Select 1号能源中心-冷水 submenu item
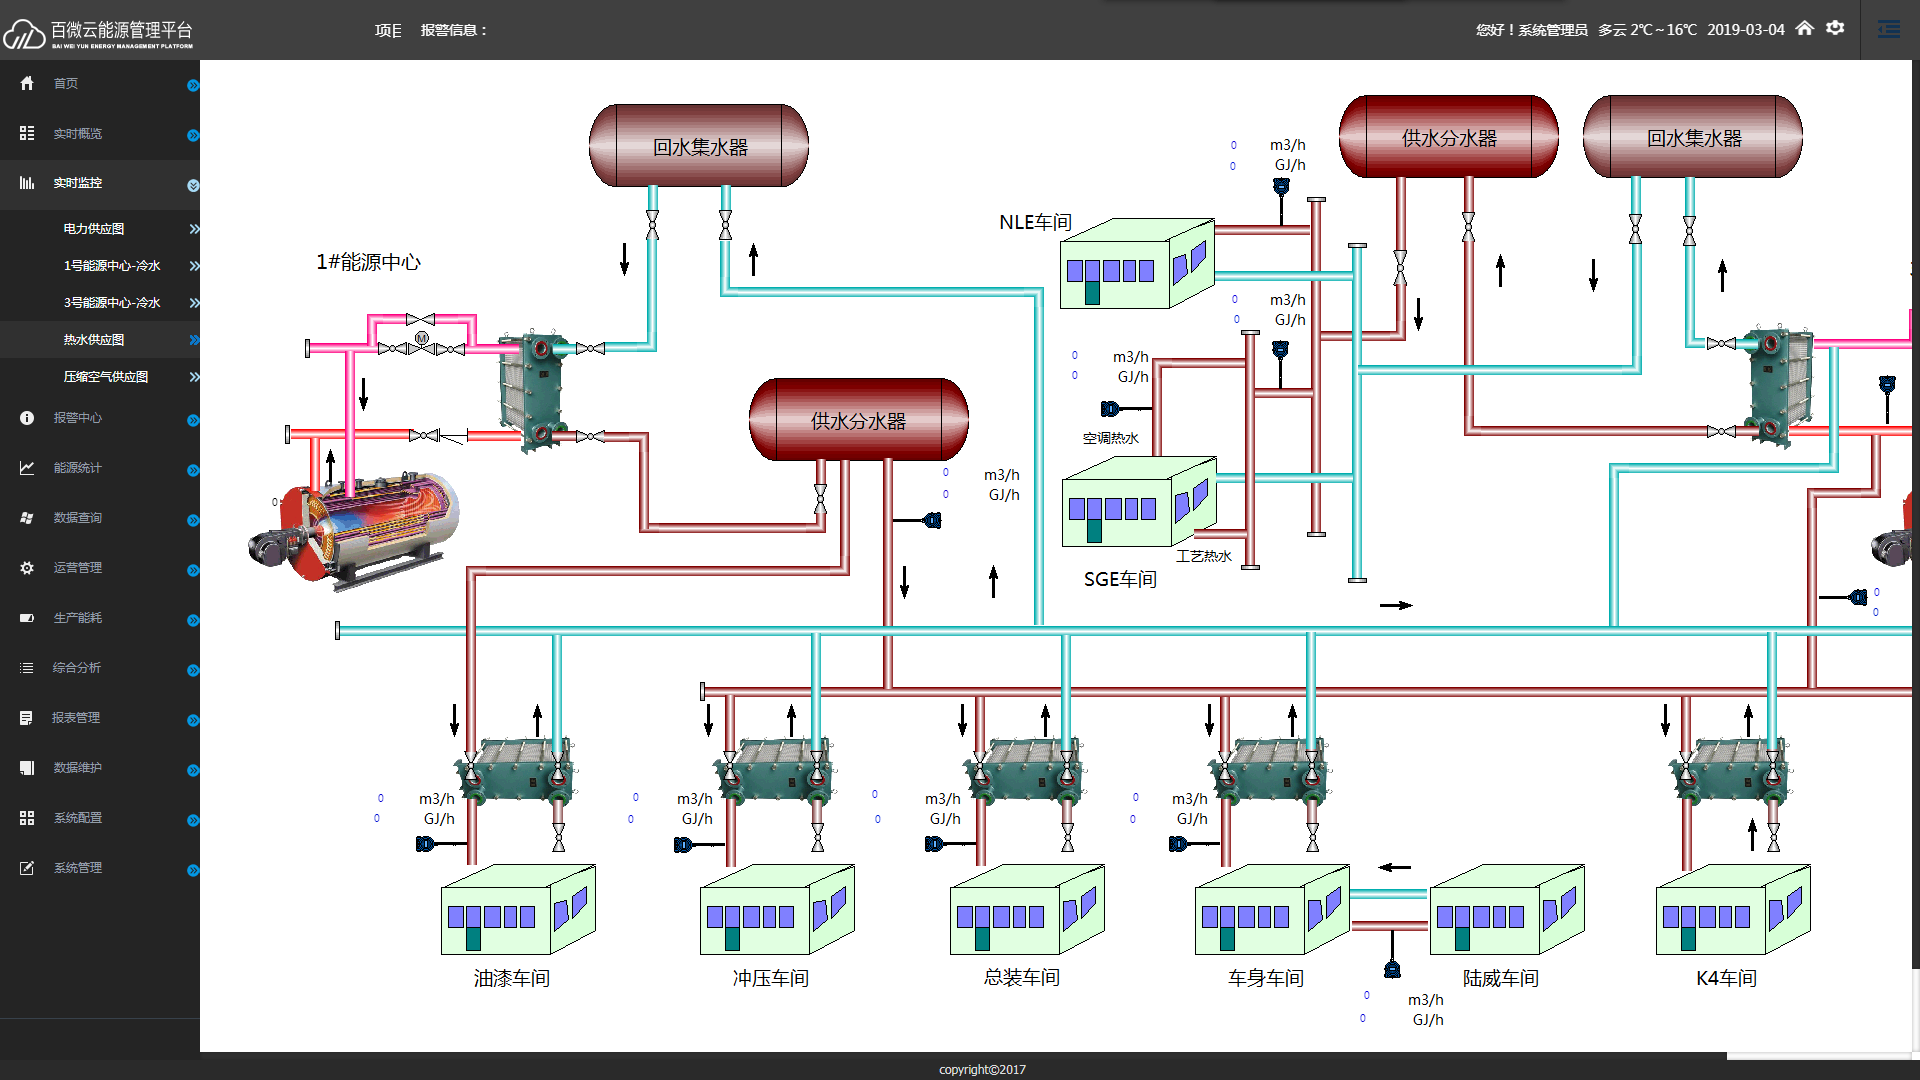Screen dimensions: 1920x1080 coord(112,266)
